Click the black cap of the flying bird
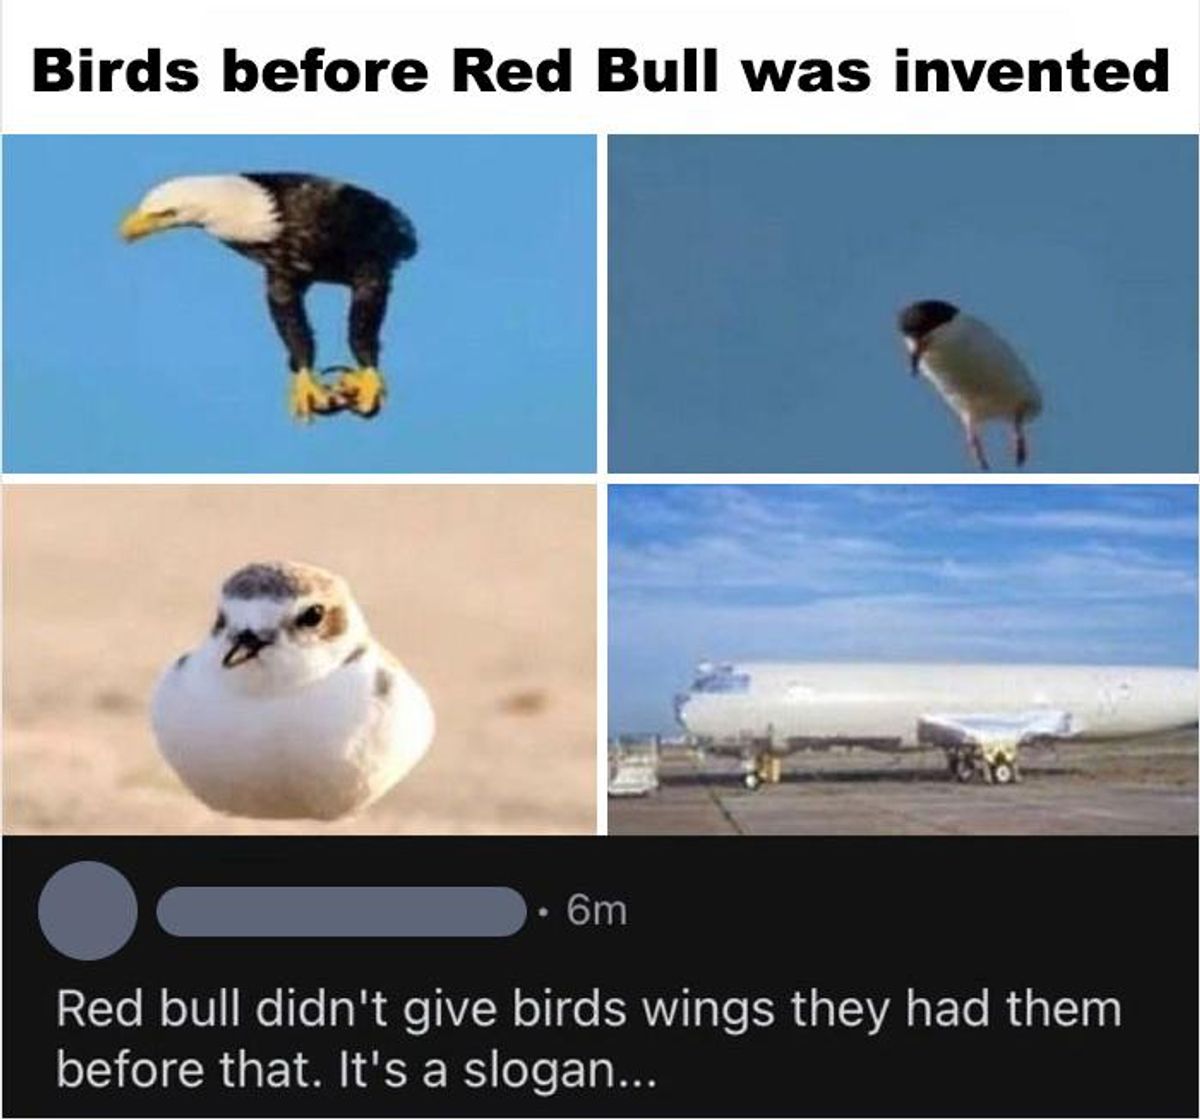 pyautogui.click(x=927, y=319)
